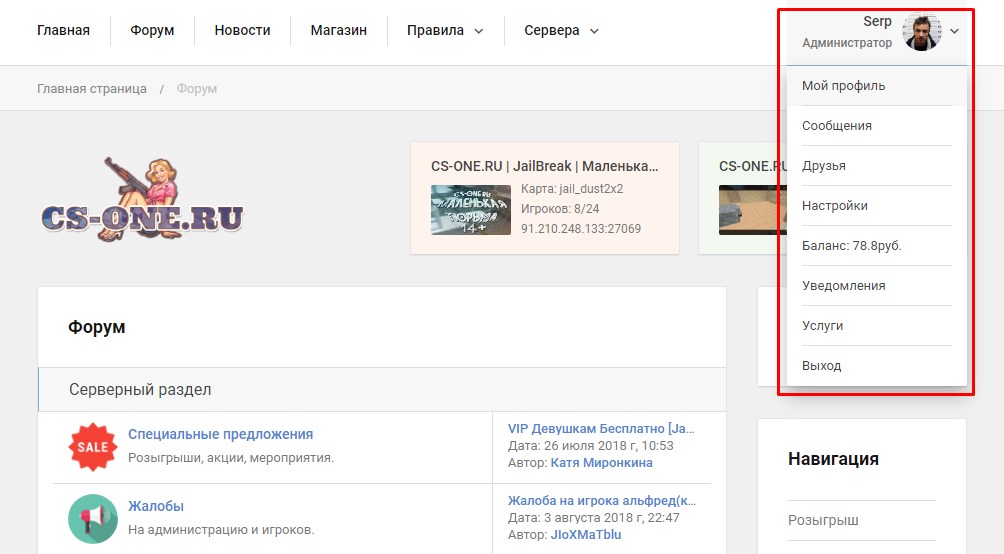Open the Жалобы forum section link
Screen dimensions: 1004x554
coord(156,506)
